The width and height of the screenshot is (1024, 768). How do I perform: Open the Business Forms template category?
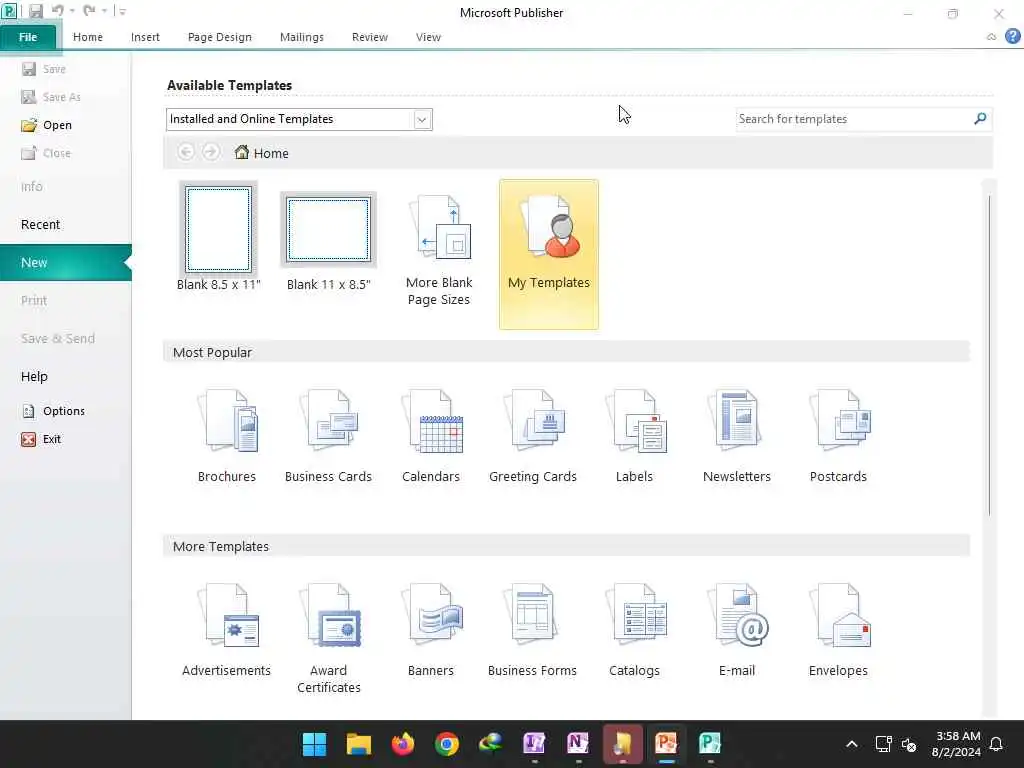click(532, 630)
